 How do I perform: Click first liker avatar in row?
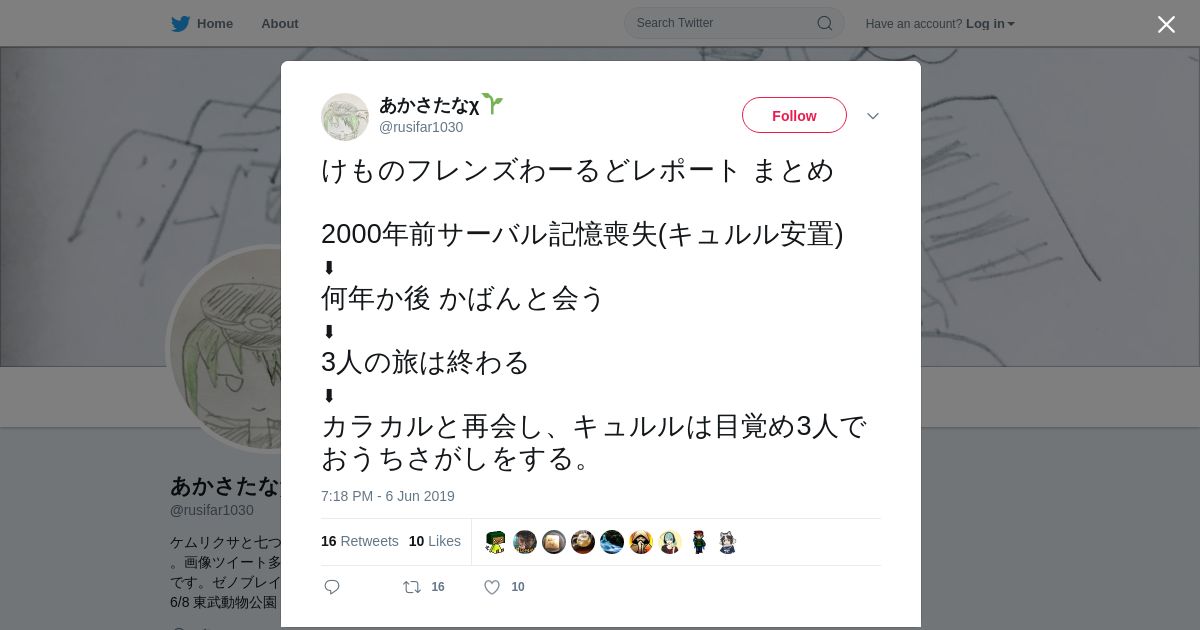496,542
